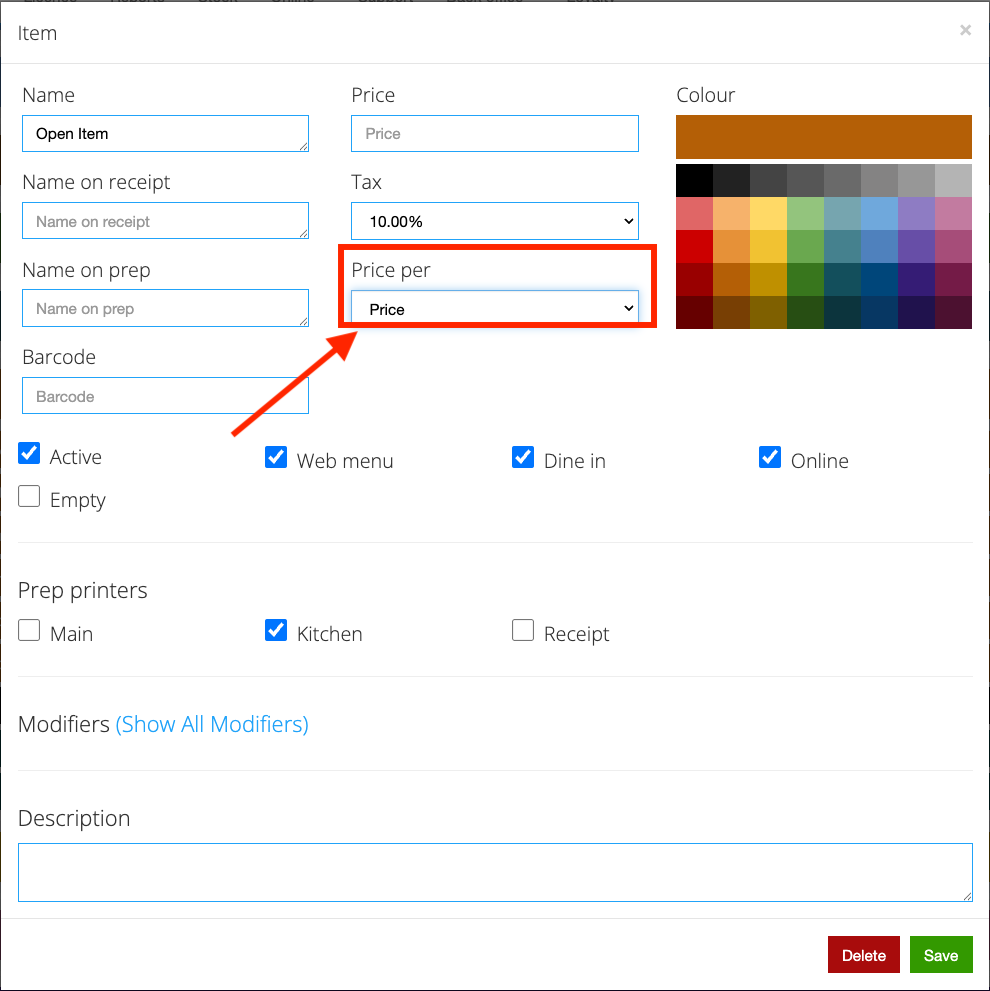990x991 pixels.
Task: Click into the Description text area
Action: (495, 872)
